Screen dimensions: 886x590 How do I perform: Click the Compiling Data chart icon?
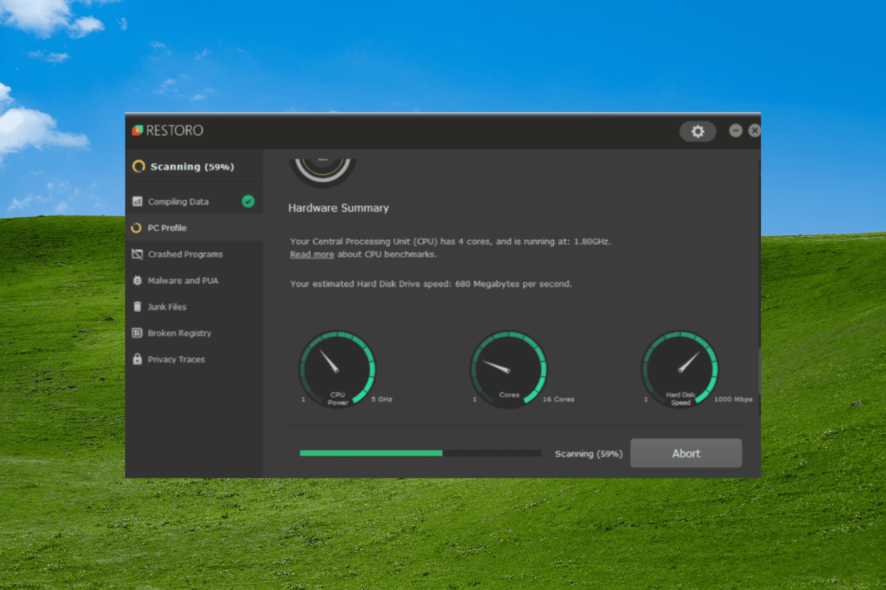coord(137,201)
